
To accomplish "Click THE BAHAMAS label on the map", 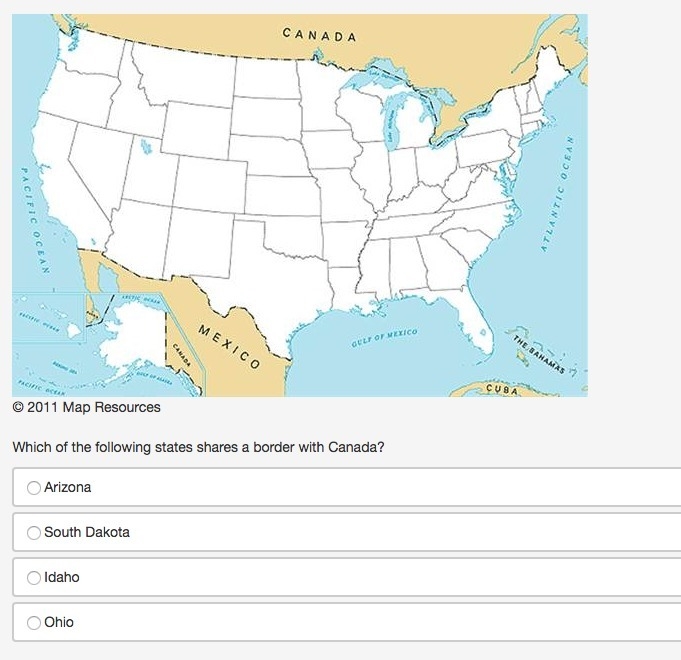I will click(x=539, y=355).
